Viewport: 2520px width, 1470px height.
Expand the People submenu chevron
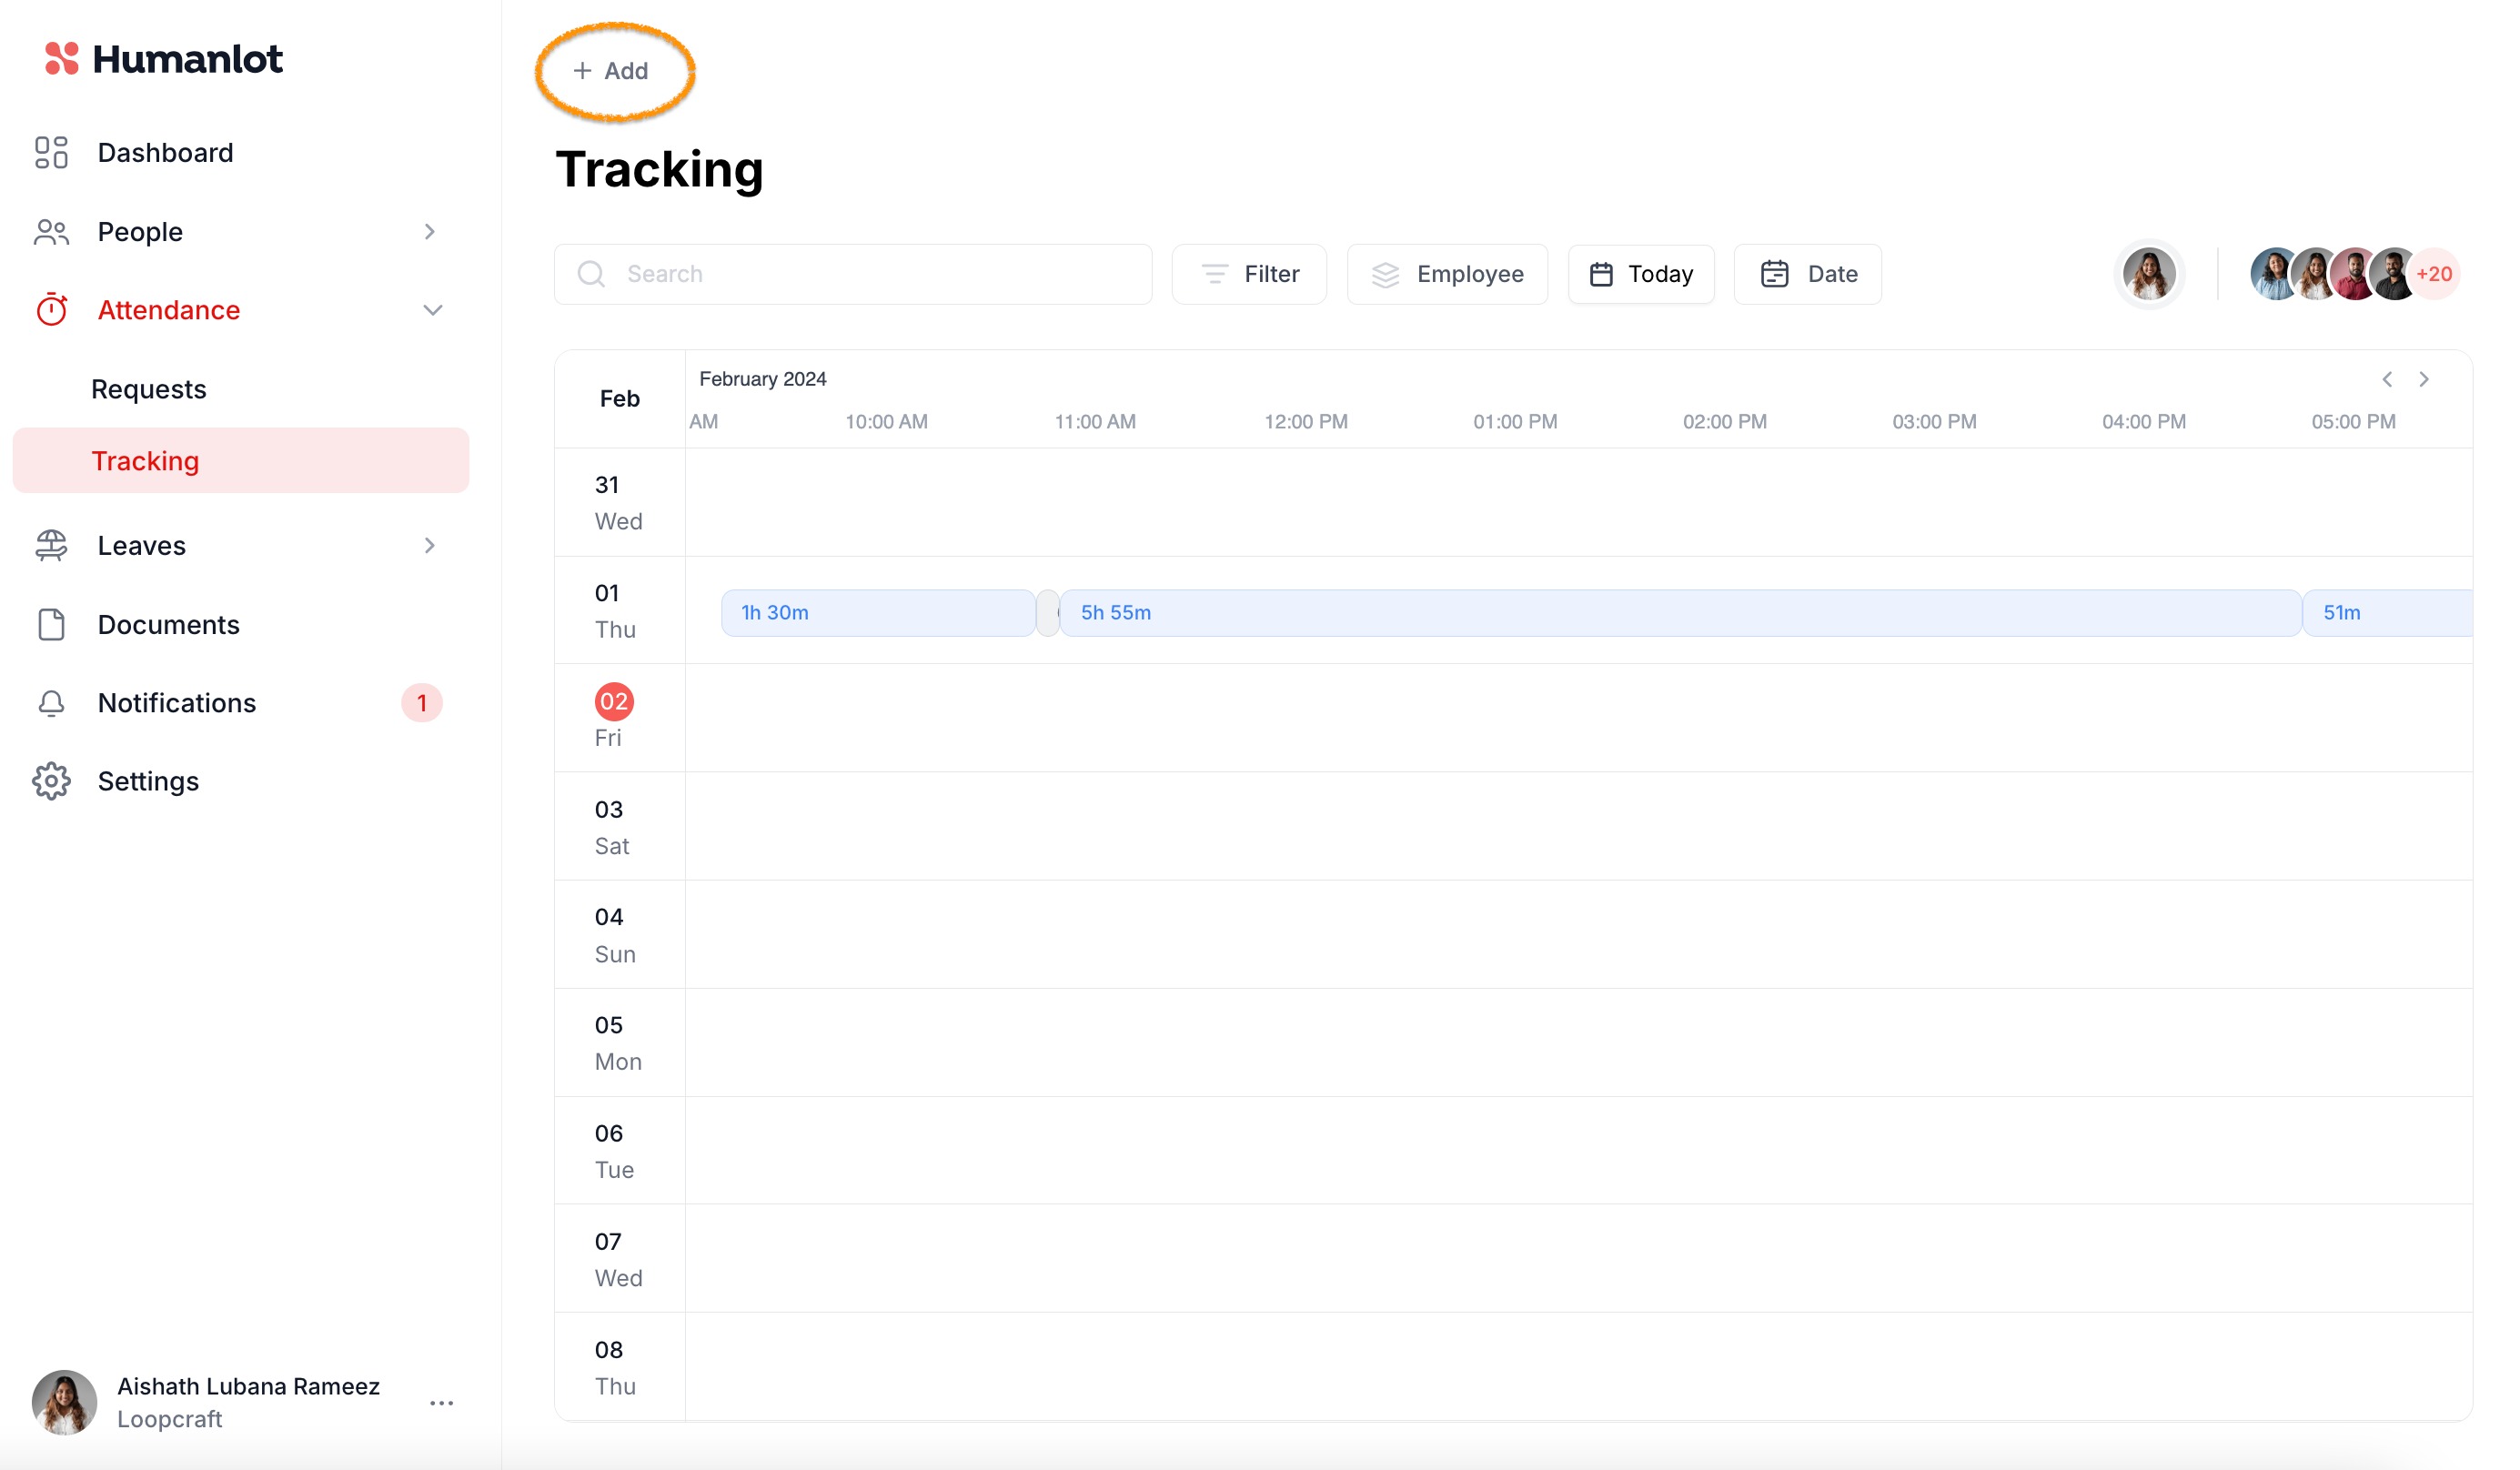coord(429,232)
